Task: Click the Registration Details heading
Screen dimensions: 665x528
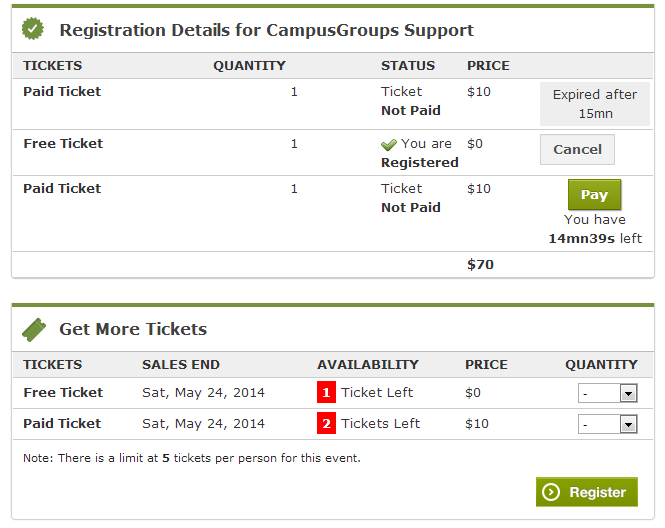Action: click(x=266, y=30)
